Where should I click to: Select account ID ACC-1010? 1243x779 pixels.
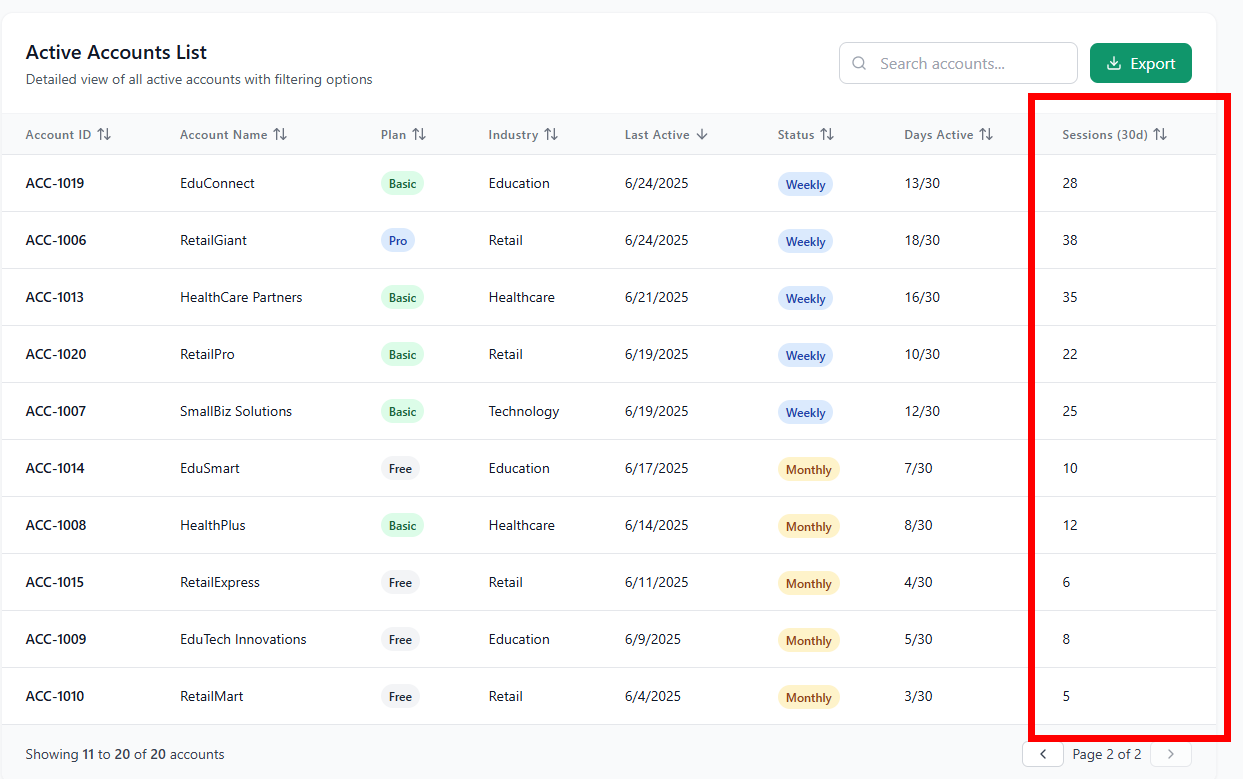click(55, 696)
